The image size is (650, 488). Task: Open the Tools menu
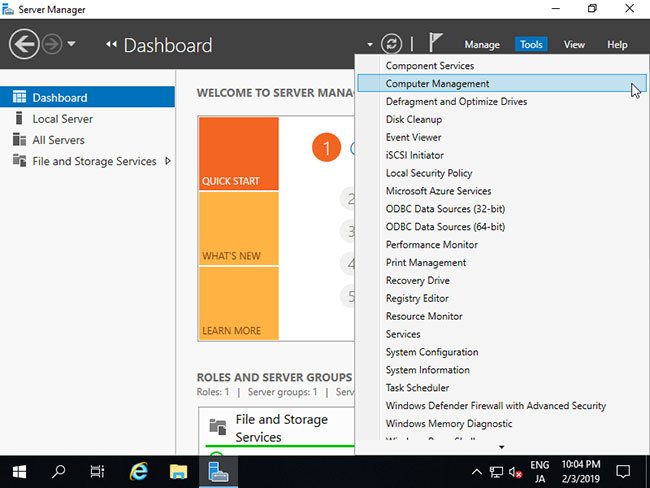[x=531, y=44]
